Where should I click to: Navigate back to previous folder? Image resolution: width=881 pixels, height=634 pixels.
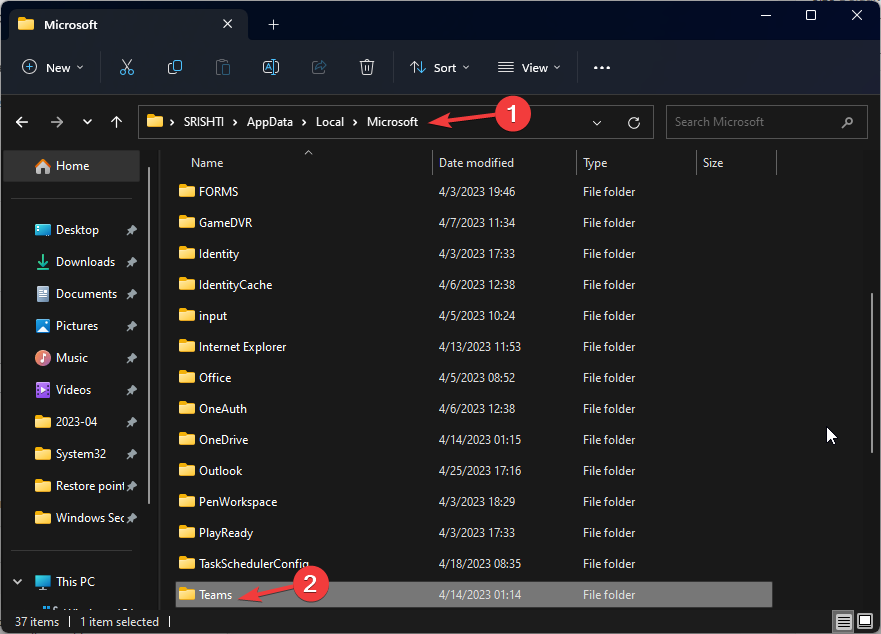[22, 122]
